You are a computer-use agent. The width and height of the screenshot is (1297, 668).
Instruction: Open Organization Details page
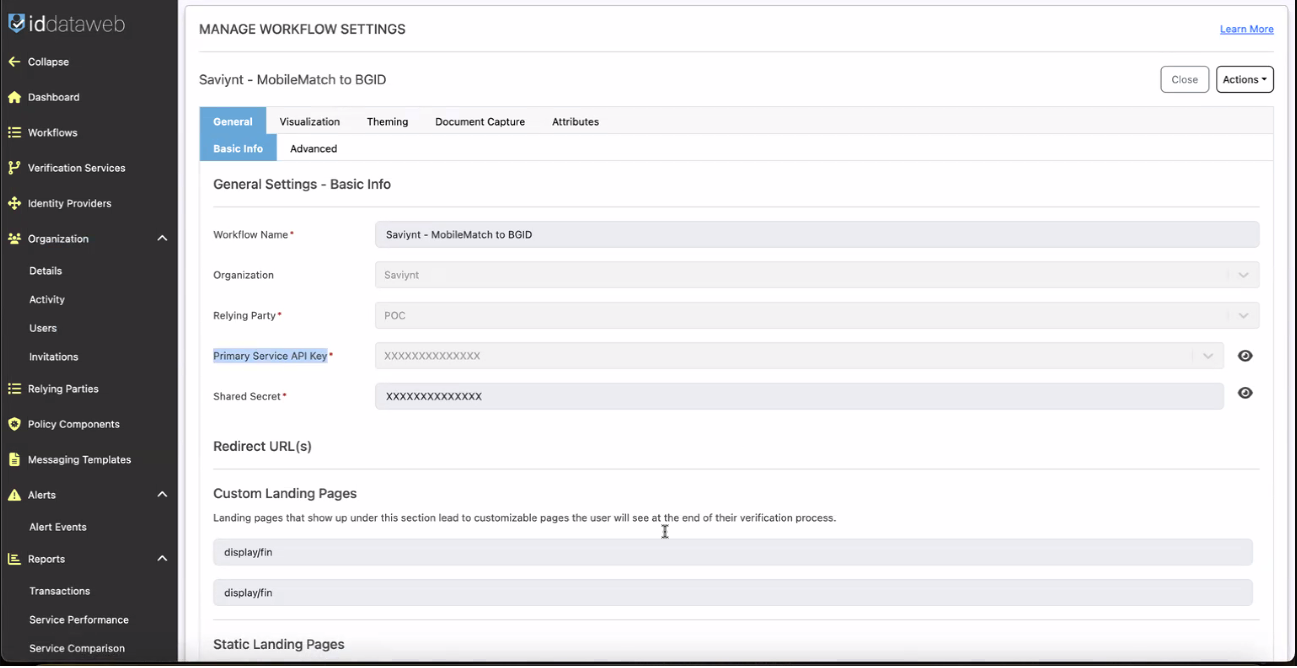(x=45, y=271)
